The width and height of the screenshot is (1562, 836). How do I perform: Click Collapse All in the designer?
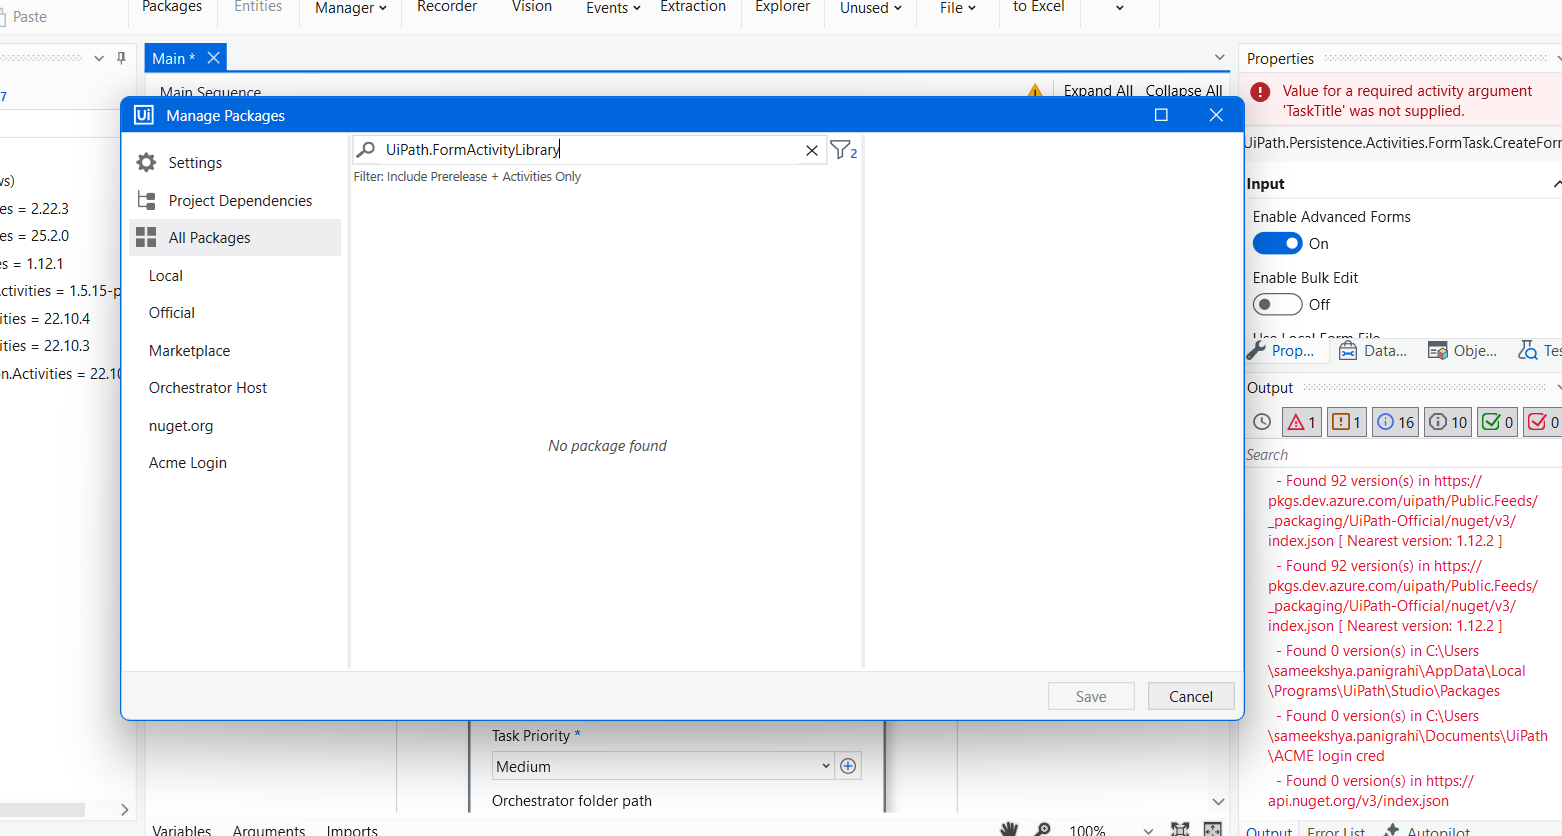(1184, 90)
